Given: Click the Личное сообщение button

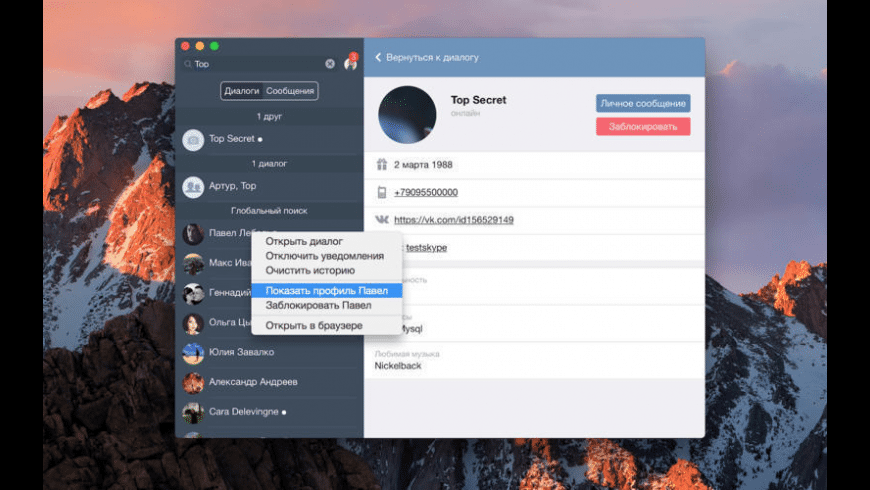Looking at the screenshot, I should (x=643, y=103).
